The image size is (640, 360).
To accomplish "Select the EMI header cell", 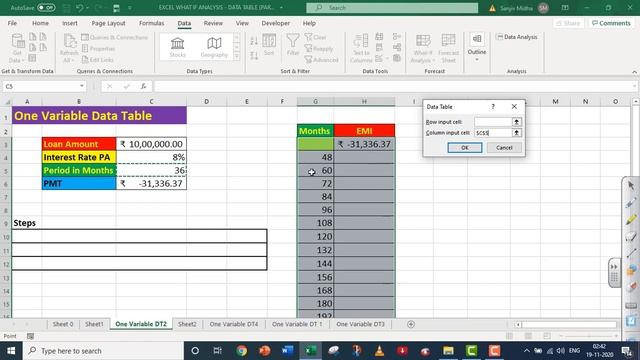I will tap(364, 131).
